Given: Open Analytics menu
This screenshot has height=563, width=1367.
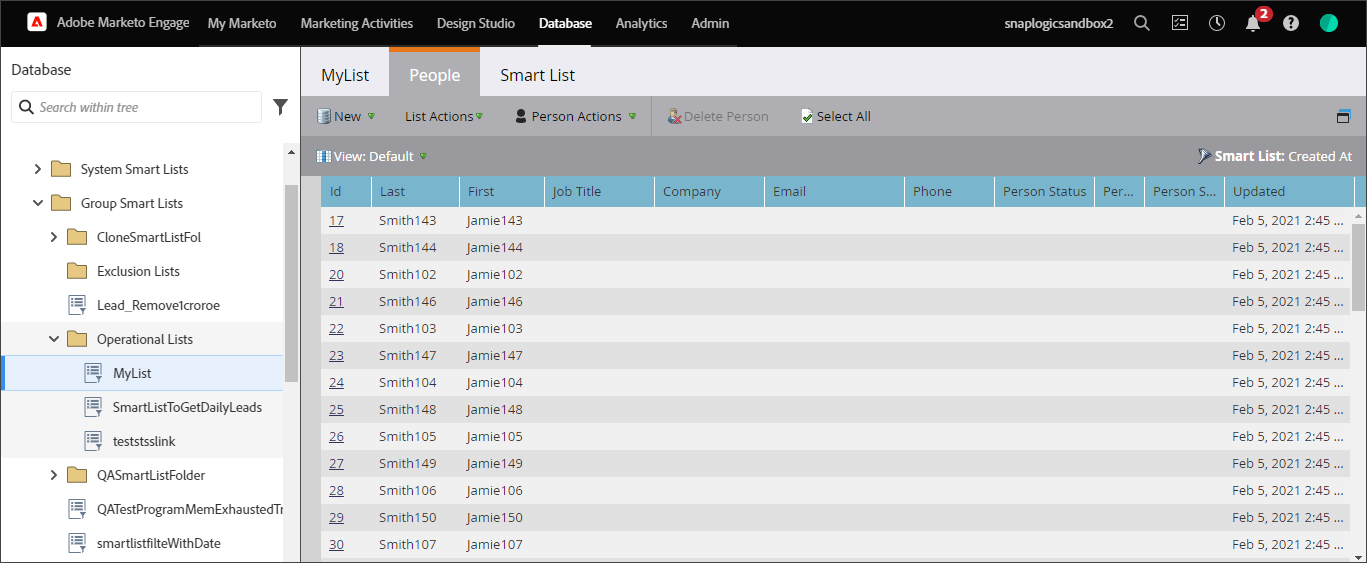Looking at the screenshot, I should 641,23.
